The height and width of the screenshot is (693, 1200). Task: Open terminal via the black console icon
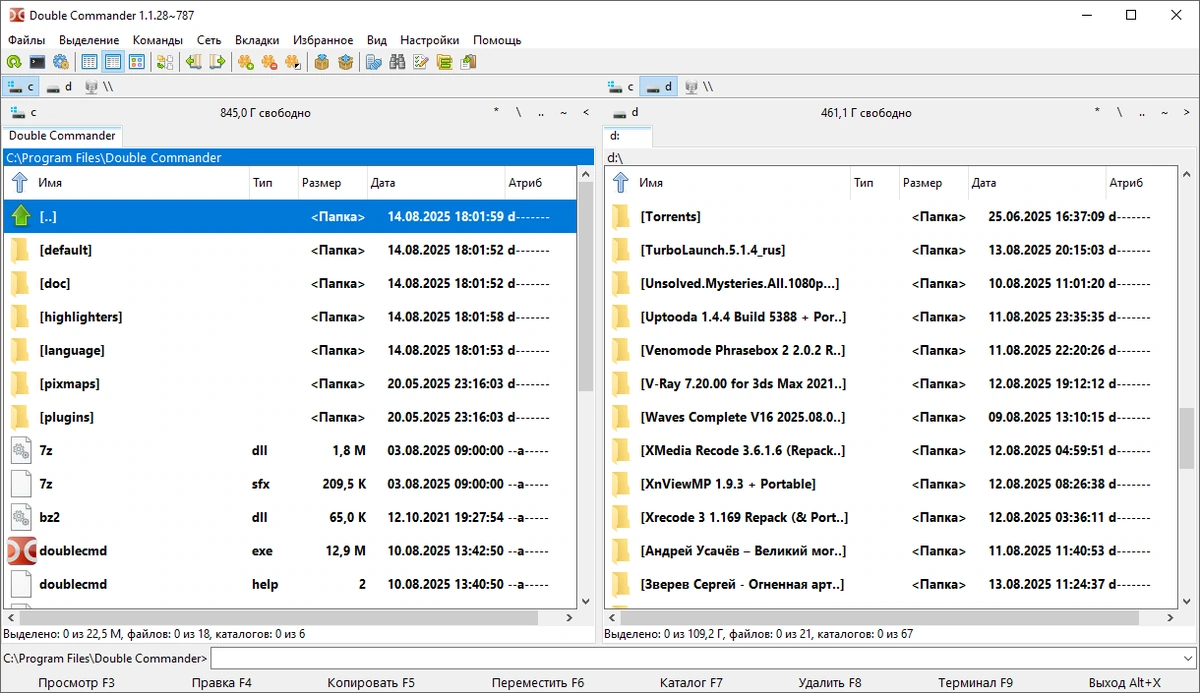pyautogui.click(x=37, y=62)
